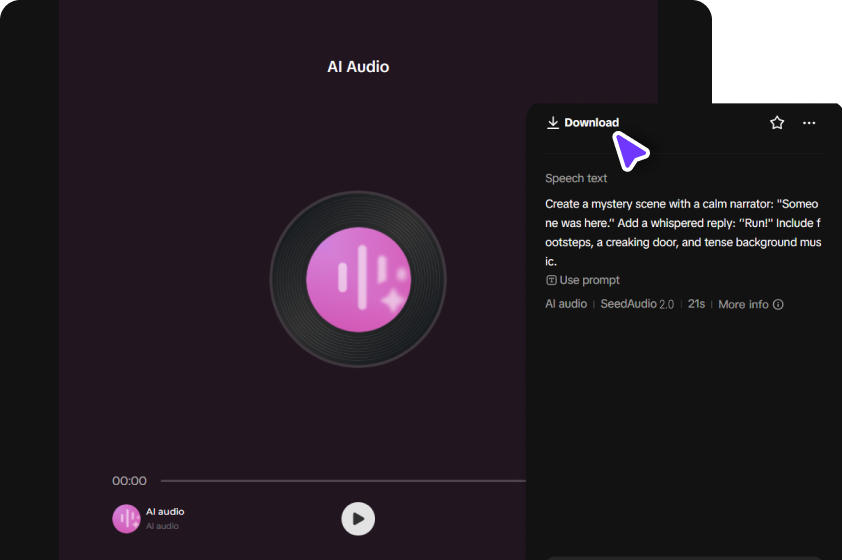Click the 'Speech text' heading
Viewport: 842px width, 560px height.
click(576, 178)
